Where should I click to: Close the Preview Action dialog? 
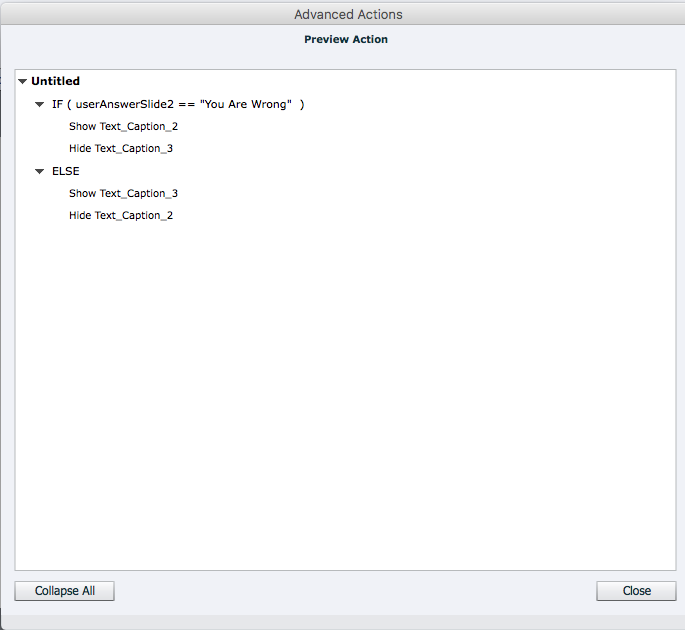coord(636,591)
